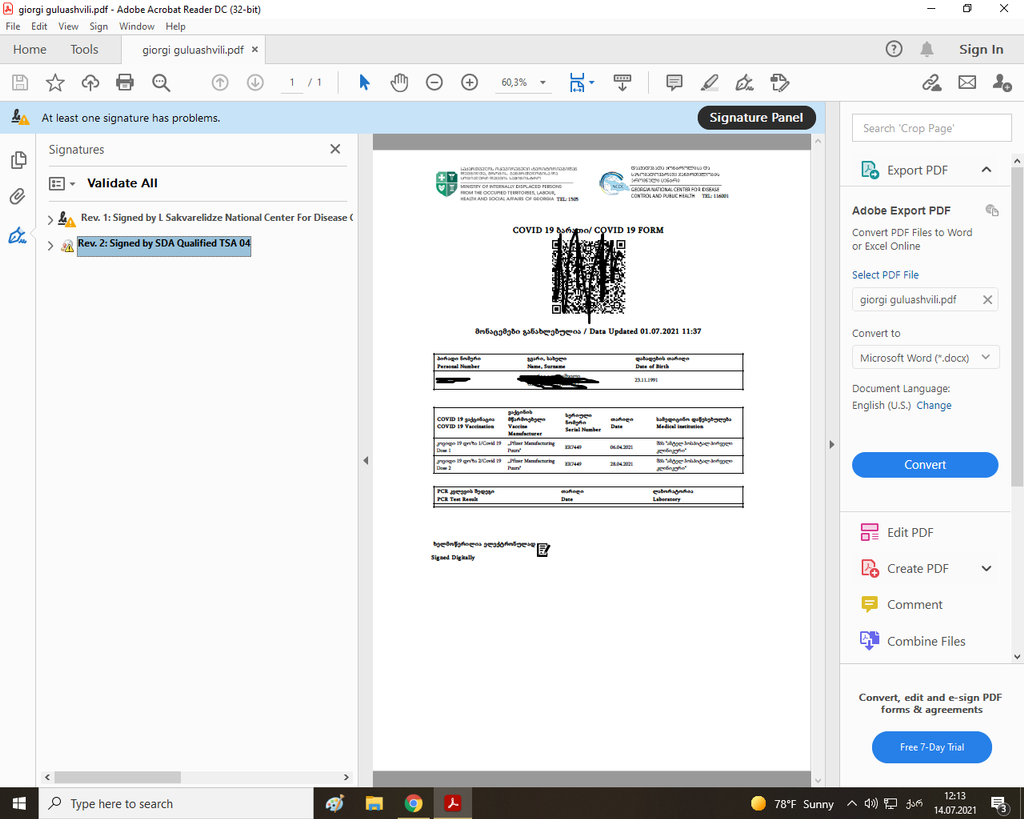This screenshot has width=1024, height=819.
Task: Click the upload to cloud icon
Action: [90, 82]
